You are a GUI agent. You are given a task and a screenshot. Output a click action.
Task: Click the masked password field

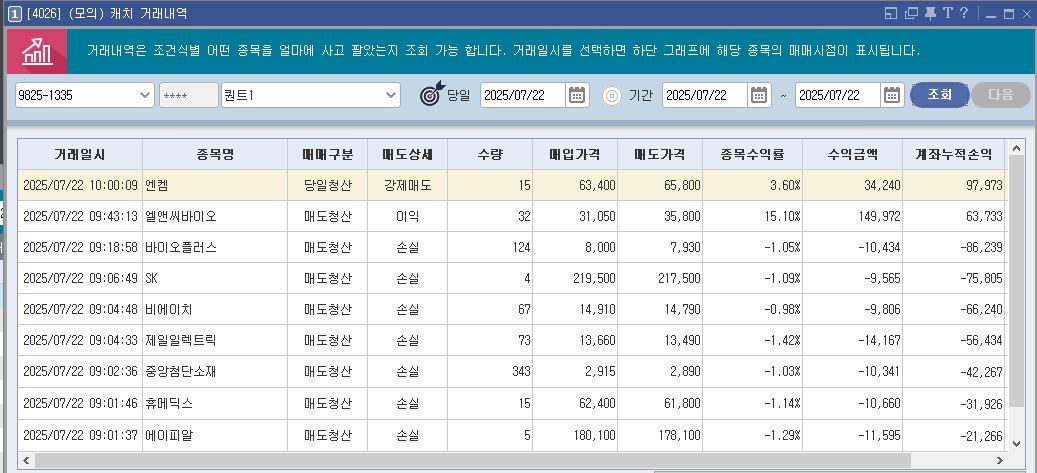coord(188,95)
